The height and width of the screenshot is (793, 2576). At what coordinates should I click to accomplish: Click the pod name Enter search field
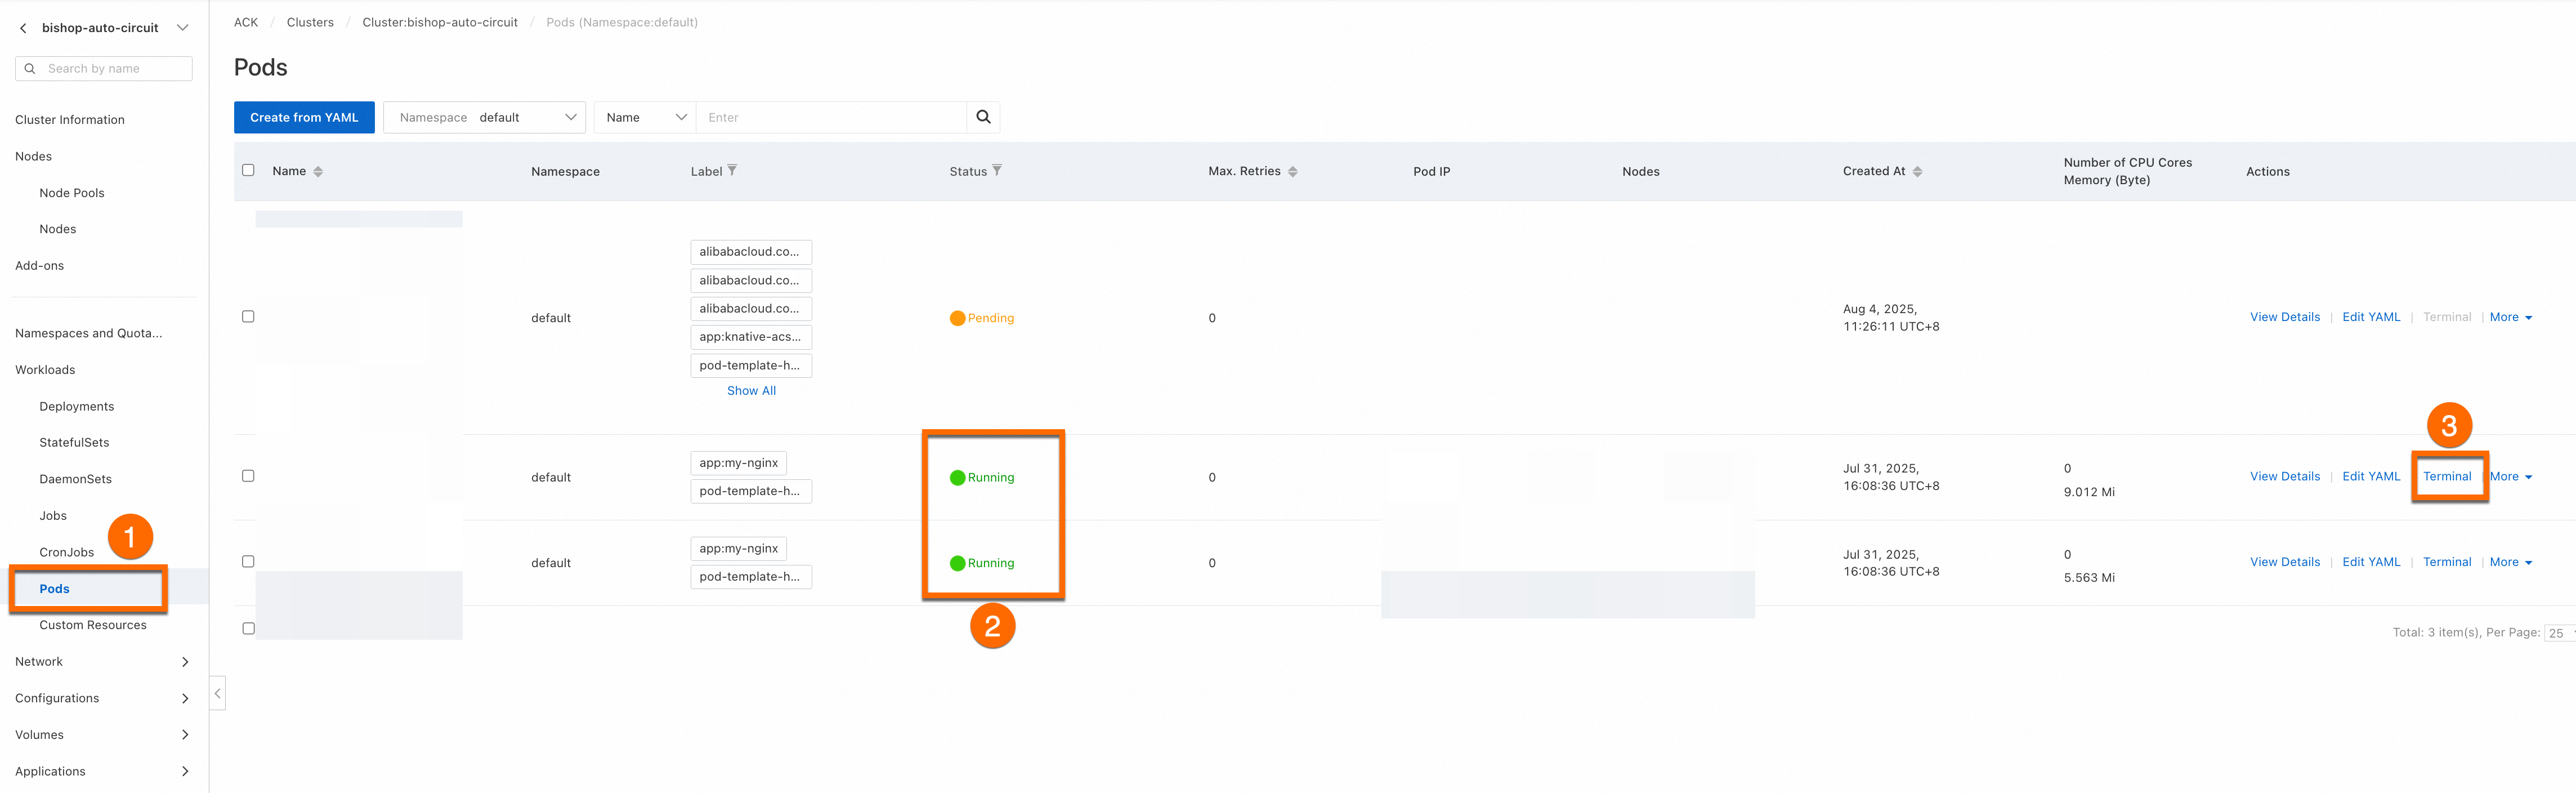tap(830, 117)
